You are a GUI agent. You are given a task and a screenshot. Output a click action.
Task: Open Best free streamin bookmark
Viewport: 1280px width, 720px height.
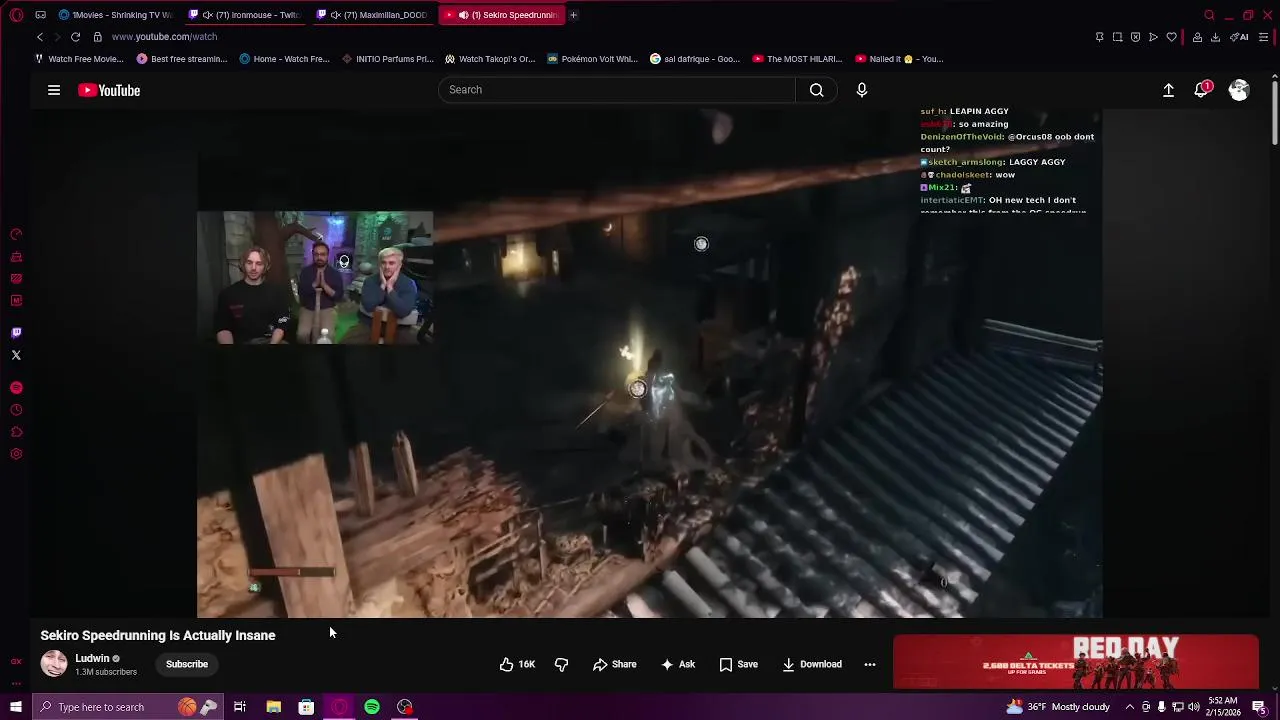click(182, 59)
